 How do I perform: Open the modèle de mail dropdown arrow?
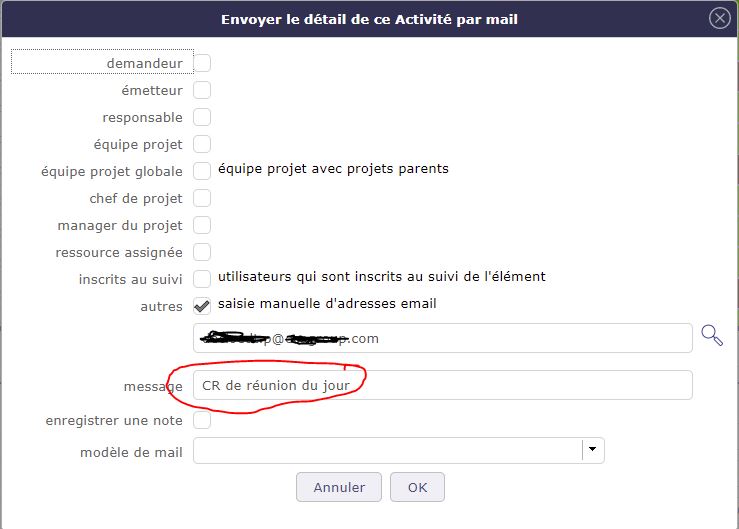(x=593, y=450)
